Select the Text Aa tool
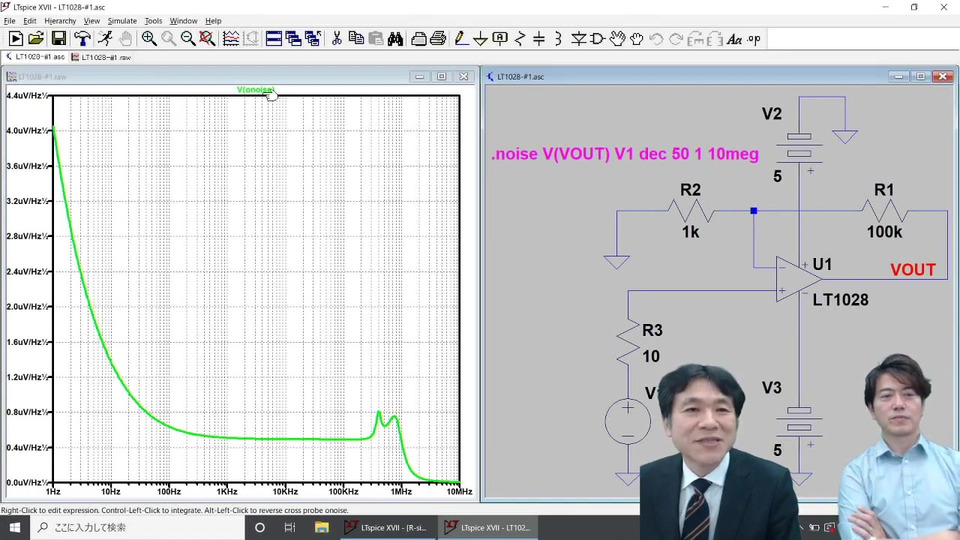Image resolution: width=960 pixels, height=540 pixels. 734,39
